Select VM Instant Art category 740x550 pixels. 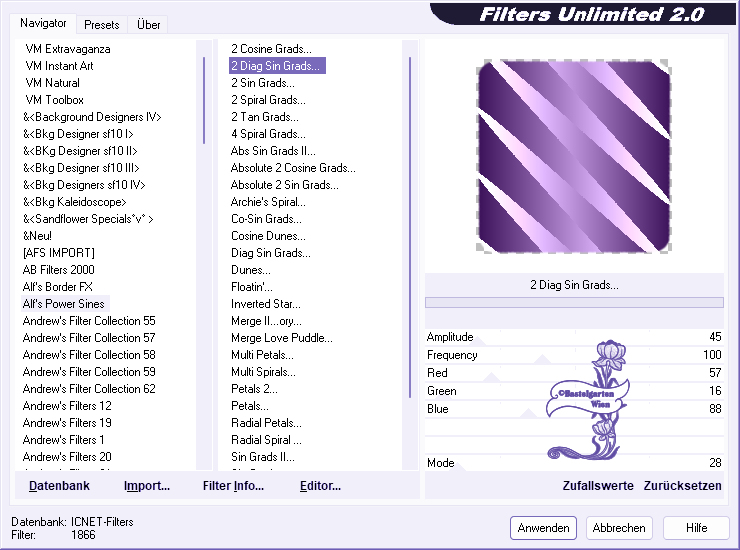(59, 66)
